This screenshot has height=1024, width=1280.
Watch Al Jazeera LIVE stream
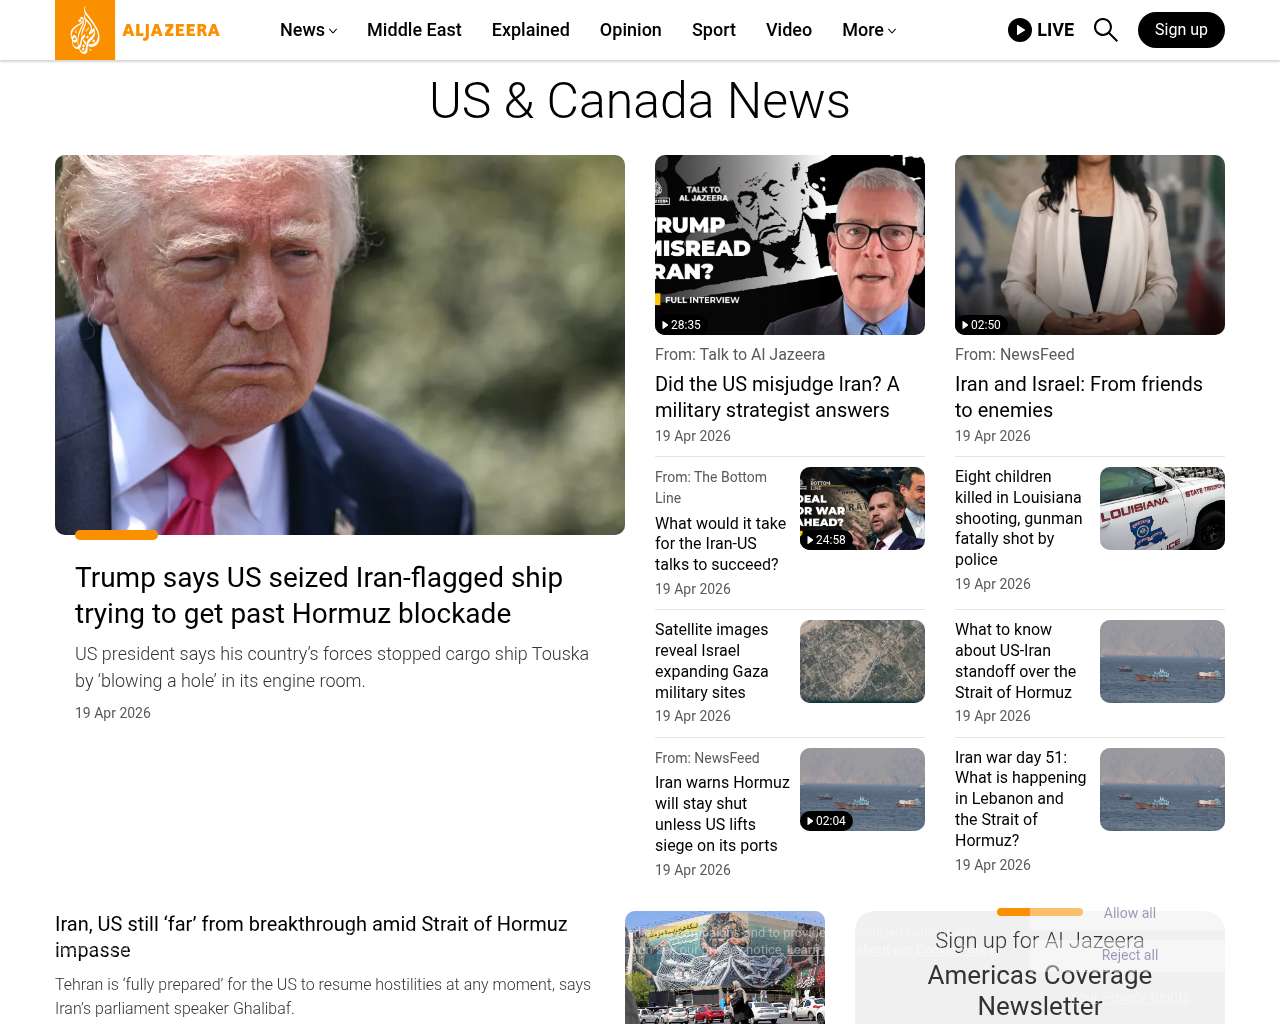(1041, 30)
